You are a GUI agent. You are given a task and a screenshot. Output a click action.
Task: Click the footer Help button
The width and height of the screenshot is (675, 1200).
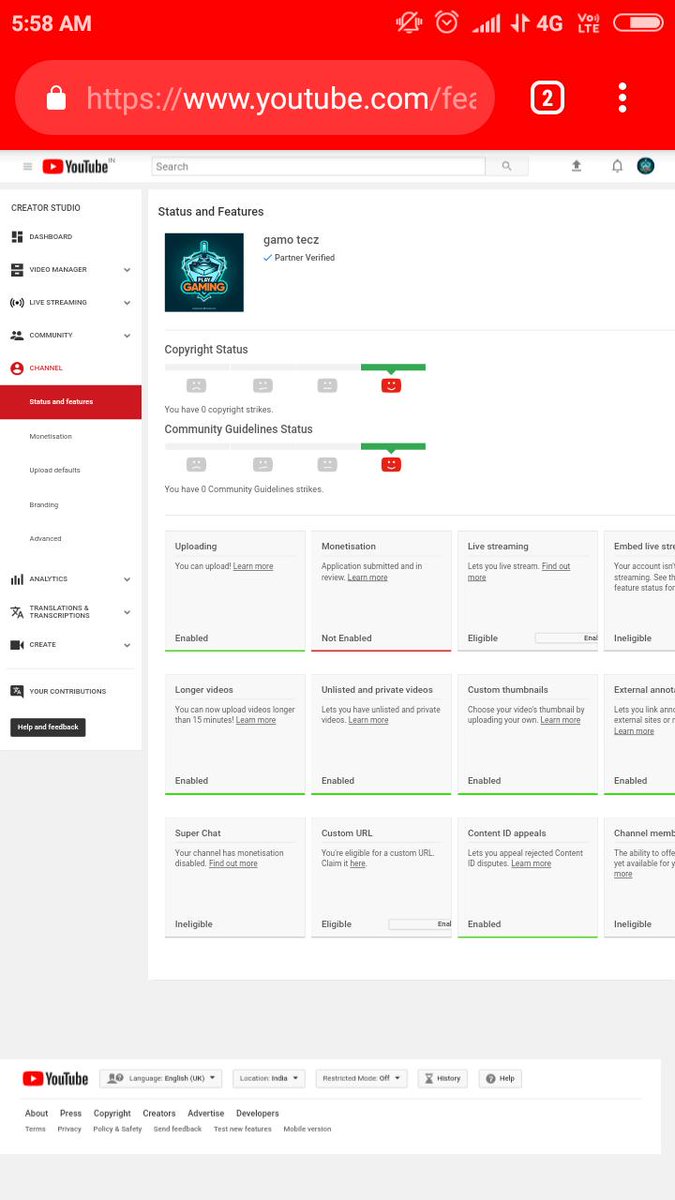[501, 1078]
